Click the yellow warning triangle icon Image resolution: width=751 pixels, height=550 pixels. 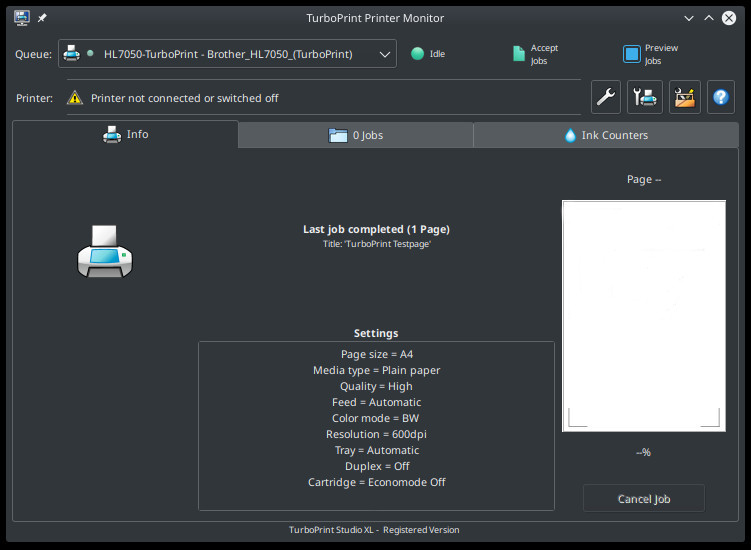[x=75, y=98]
